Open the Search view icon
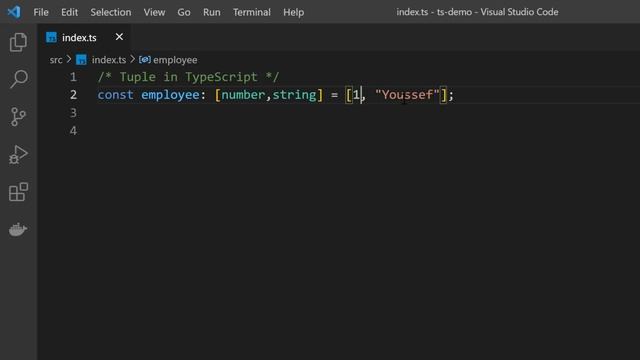The image size is (640, 360). (x=18, y=79)
